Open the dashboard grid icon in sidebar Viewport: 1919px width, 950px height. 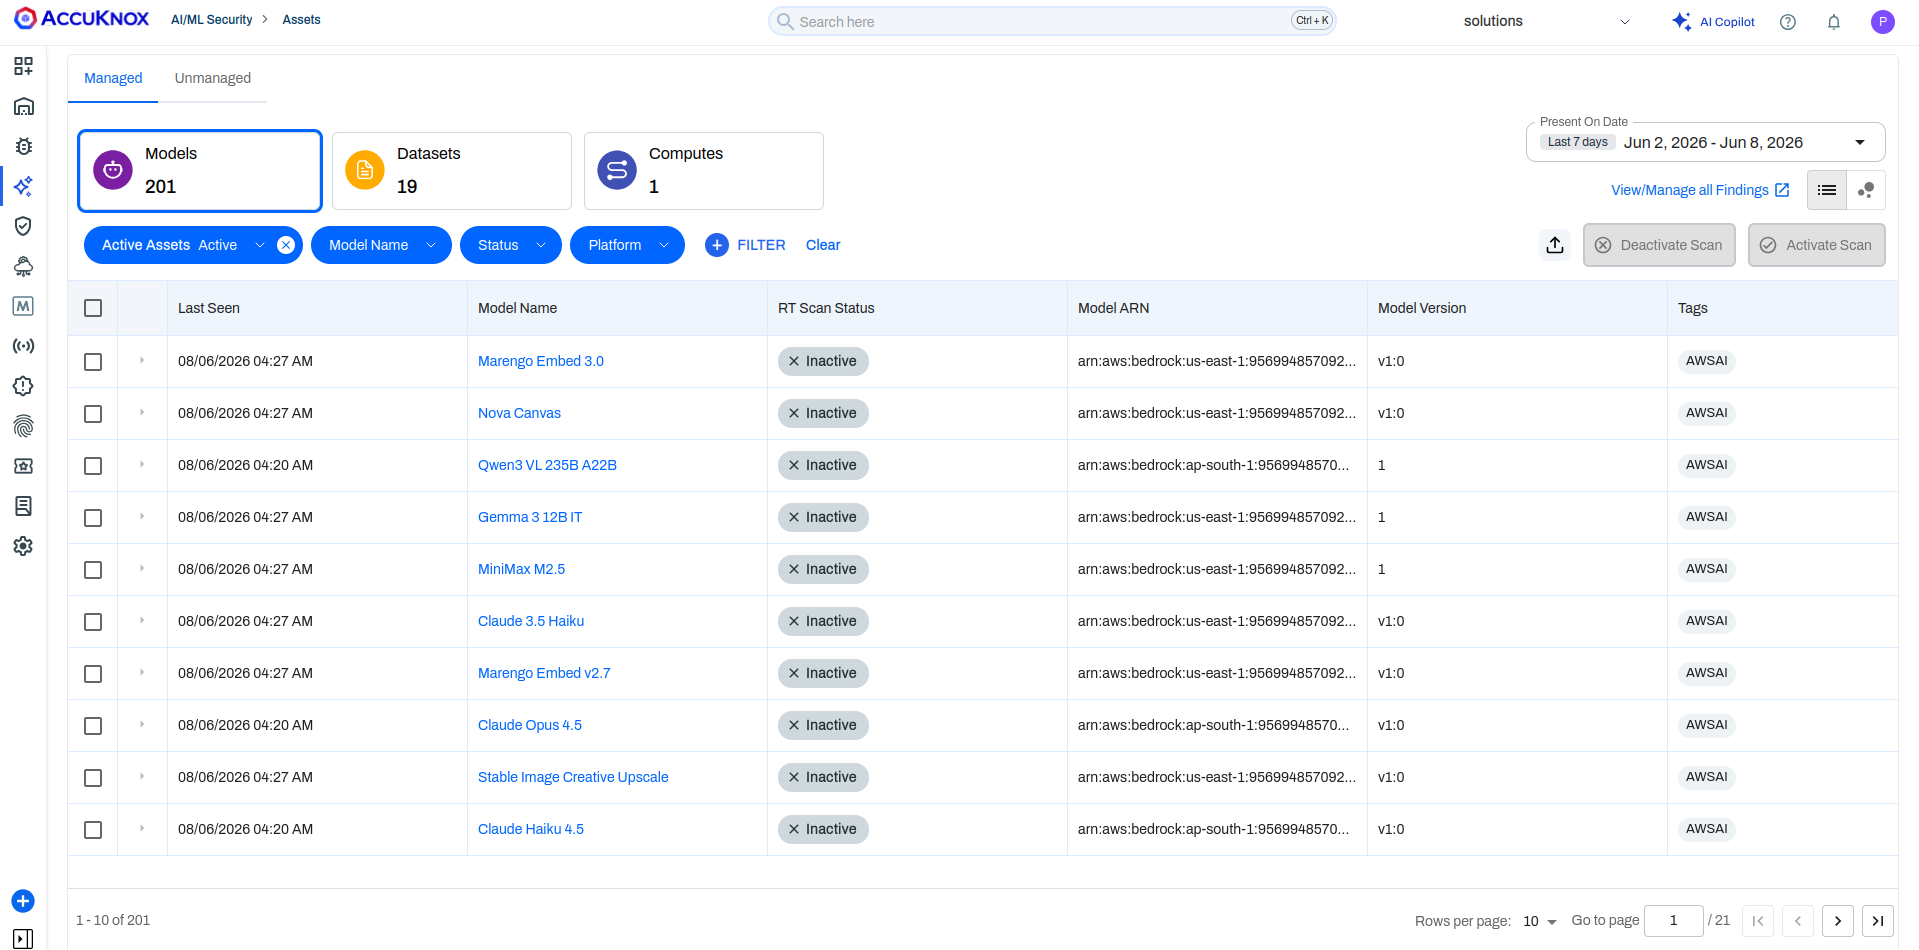23,66
